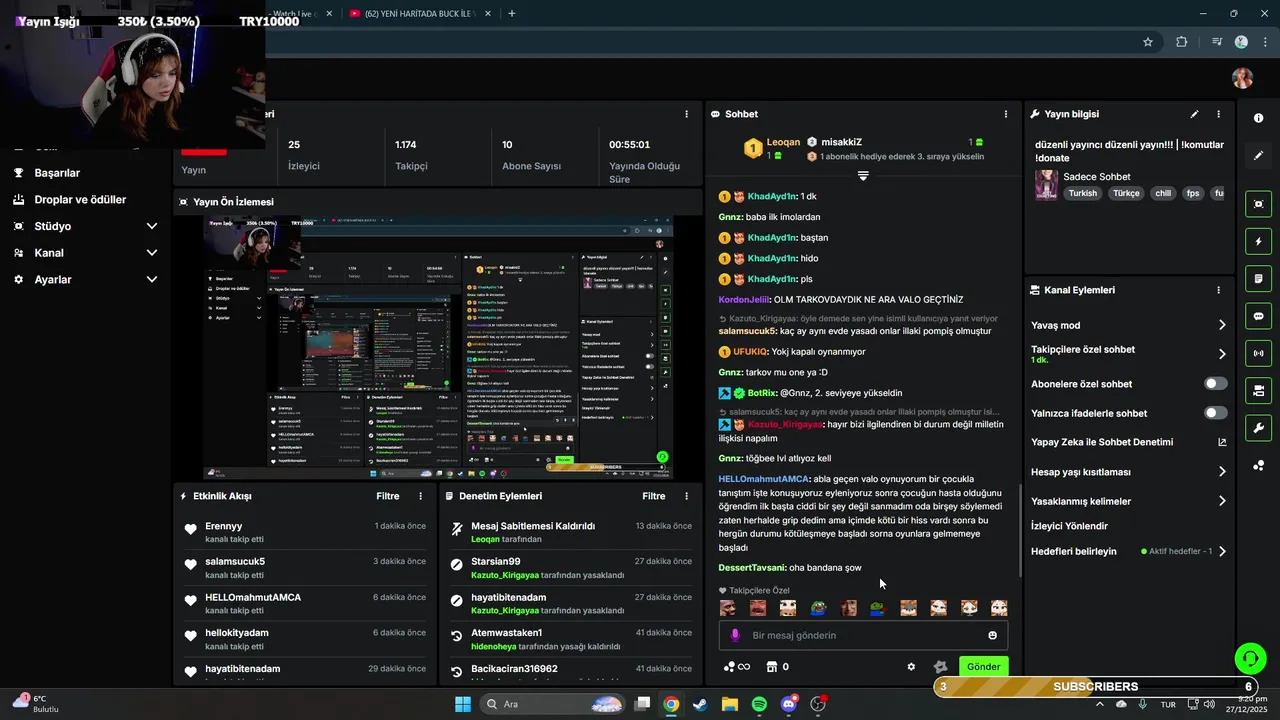
Task: Click green headset support bubble
Action: click(1250, 658)
